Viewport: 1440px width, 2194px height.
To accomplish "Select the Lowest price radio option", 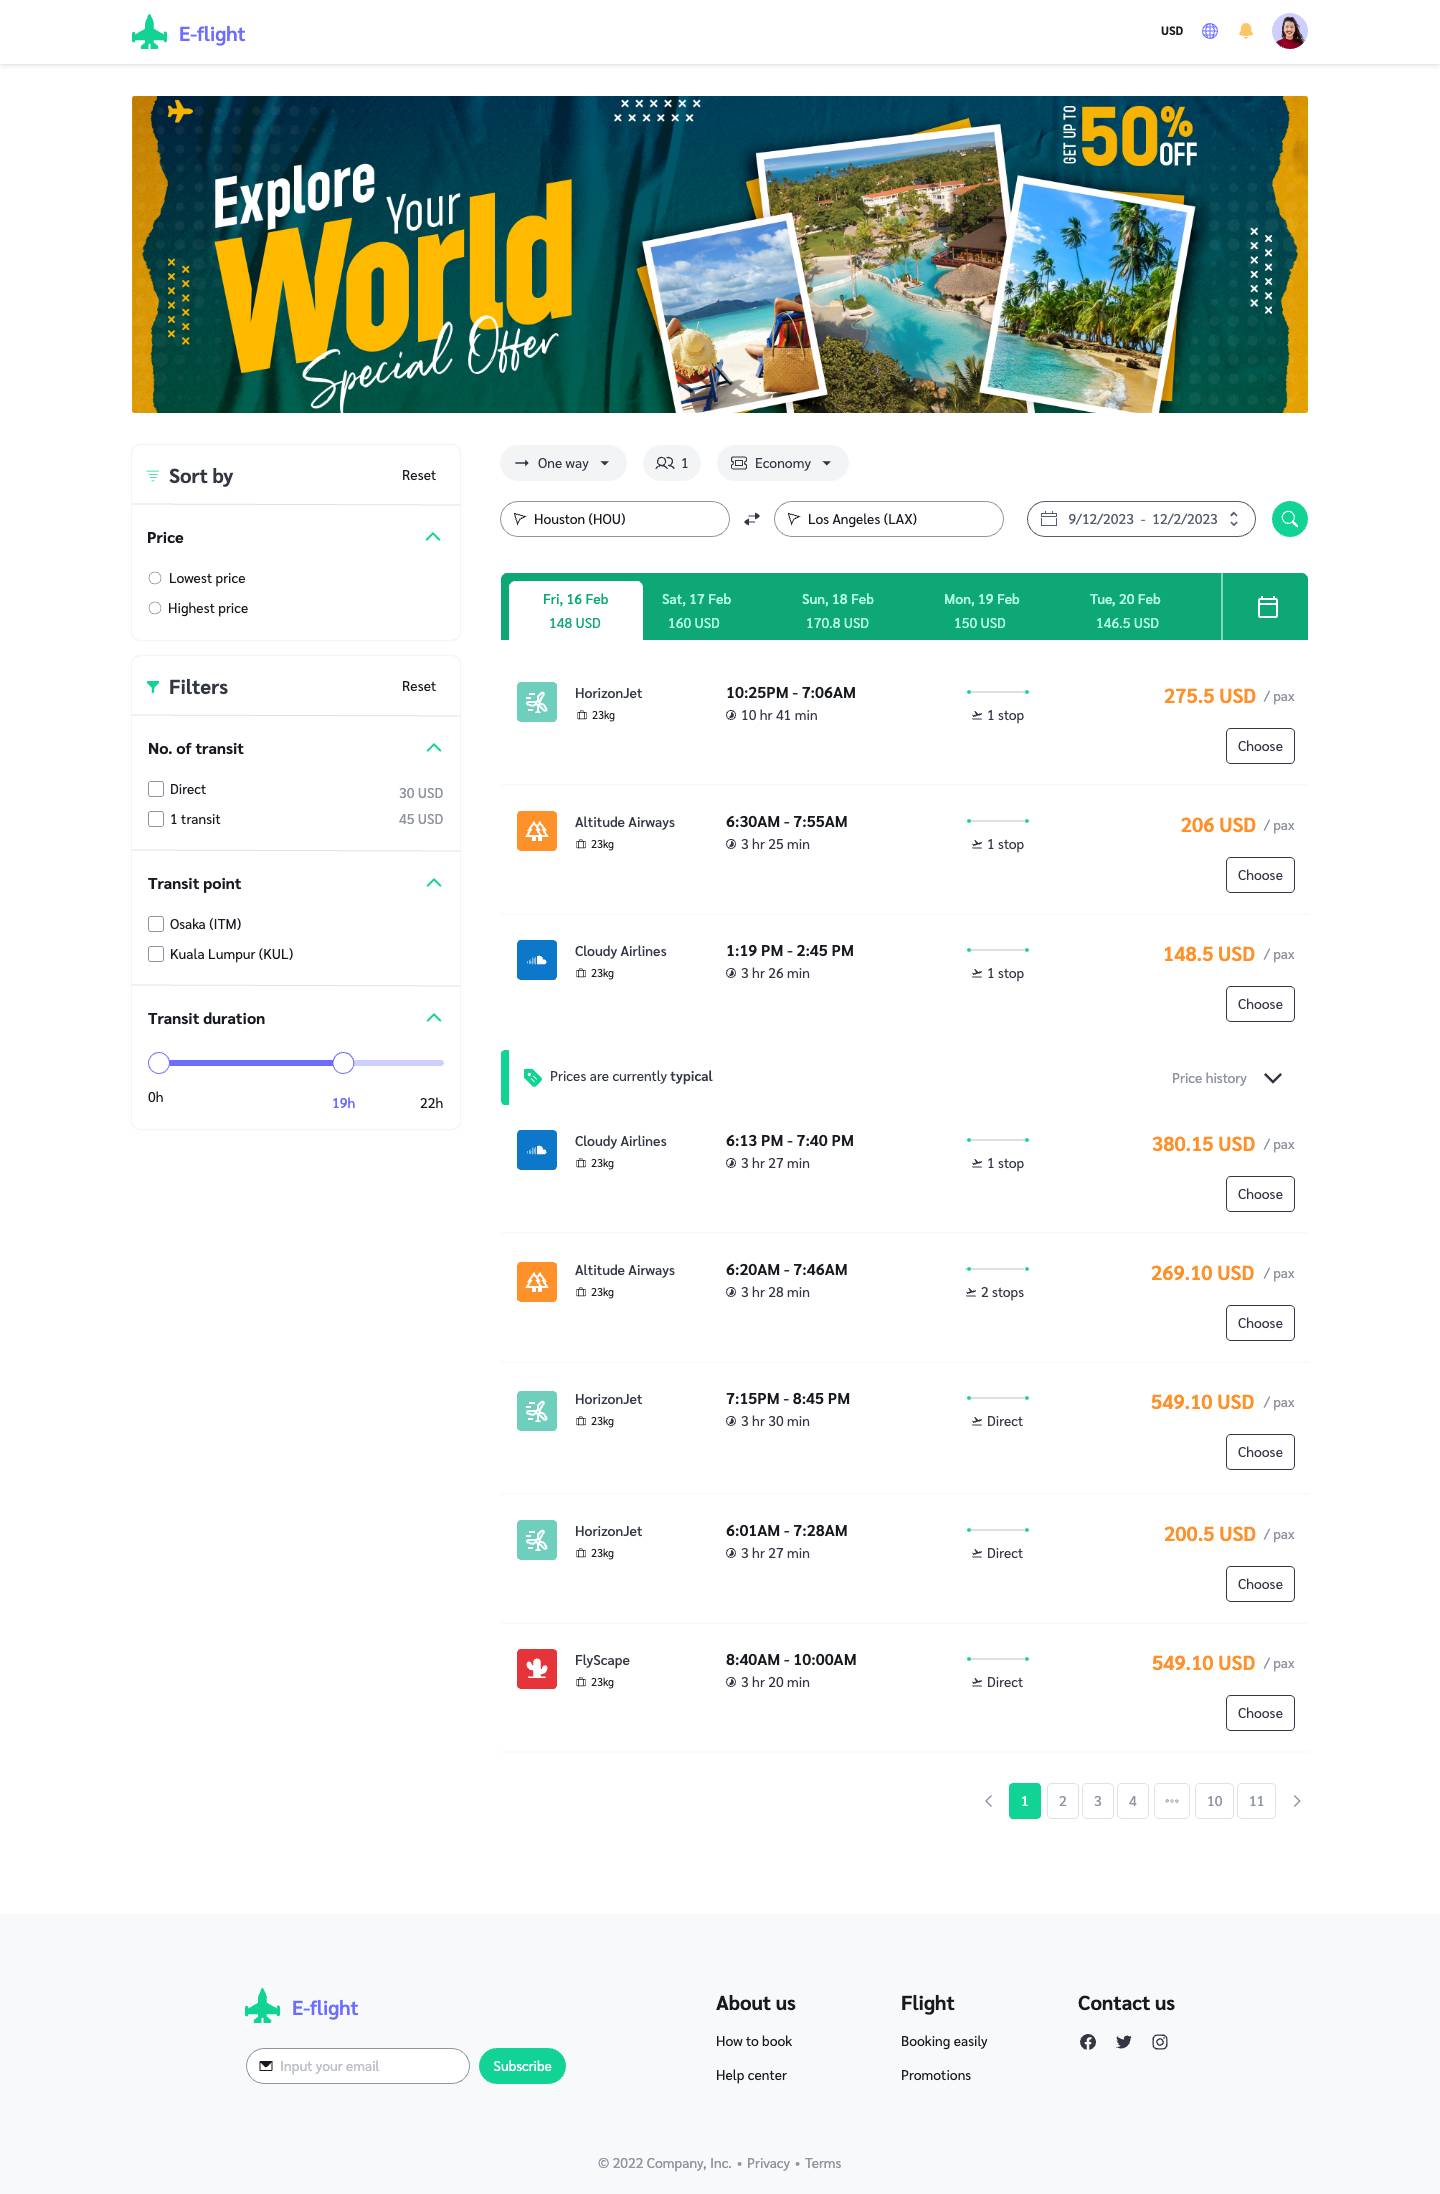I will click(x=155, y=578).
